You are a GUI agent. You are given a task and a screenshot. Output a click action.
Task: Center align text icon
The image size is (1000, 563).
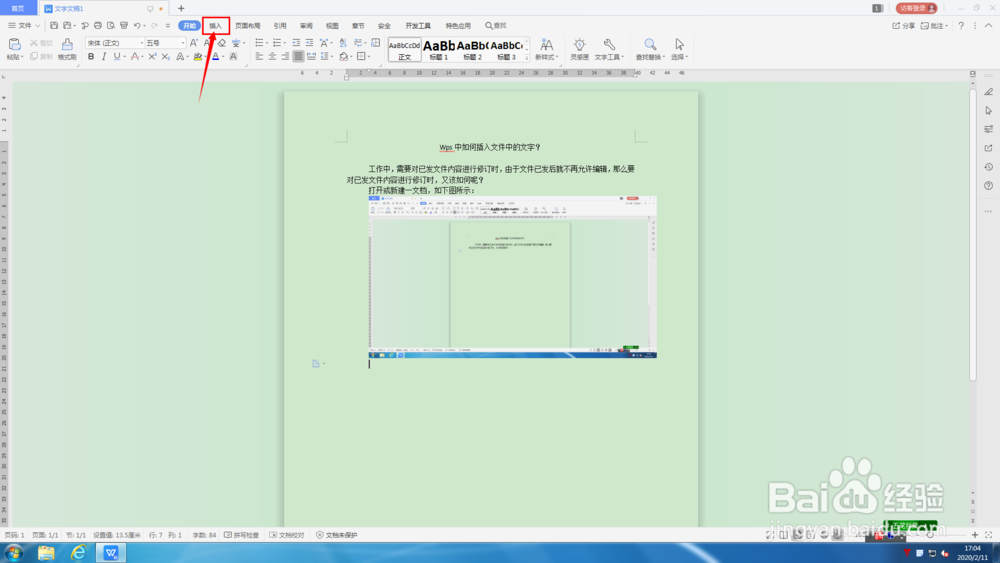pos(272,57)
